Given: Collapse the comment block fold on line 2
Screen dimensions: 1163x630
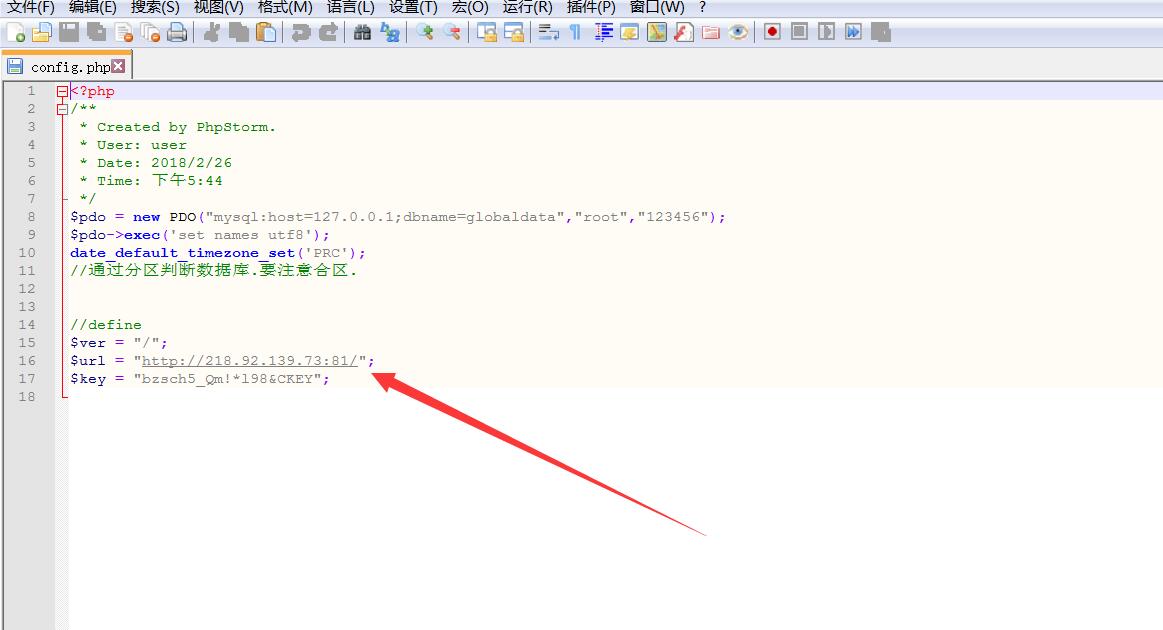Looking at the screenshot, I should [62, 109].
